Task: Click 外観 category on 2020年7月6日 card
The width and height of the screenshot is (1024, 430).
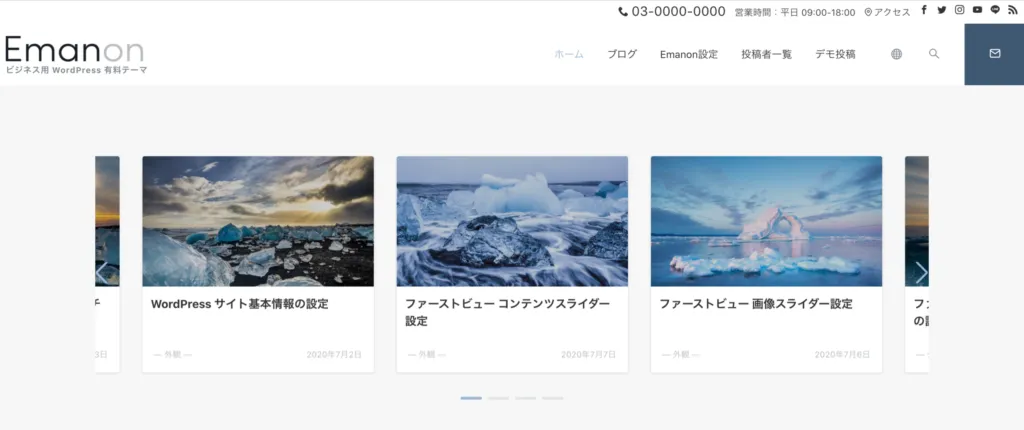Action: point(680,354)
